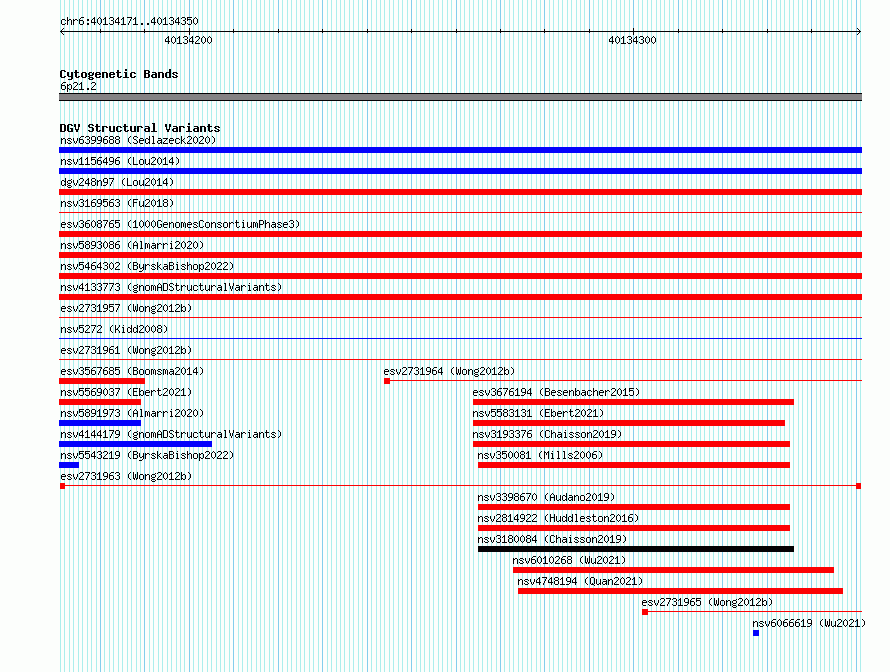Screen dimensions: 890x672
Task: Click nsv5569037 (Ebert2021) label
Action: tap(126, 392)
